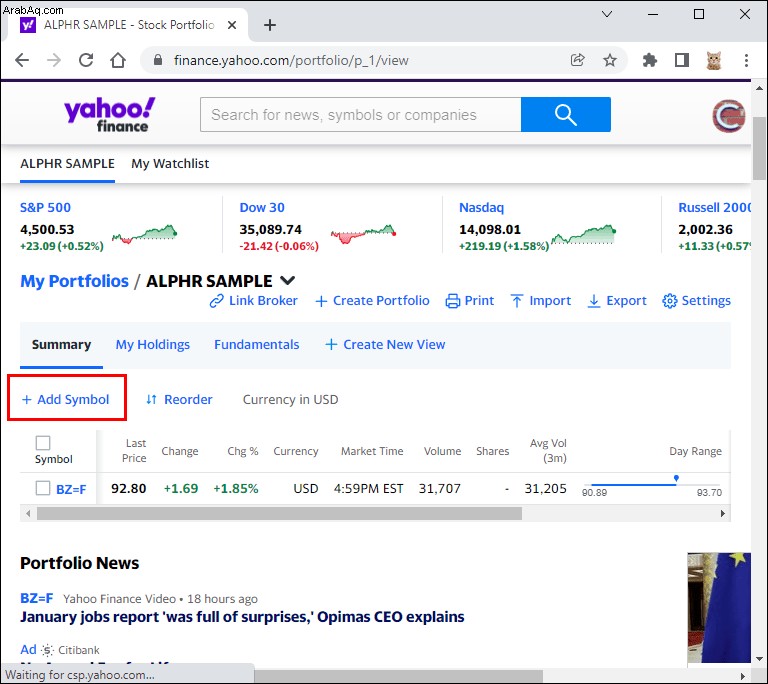Export the portfolio data
This screenshot has width=768, height=684.
tap(617, 301)
